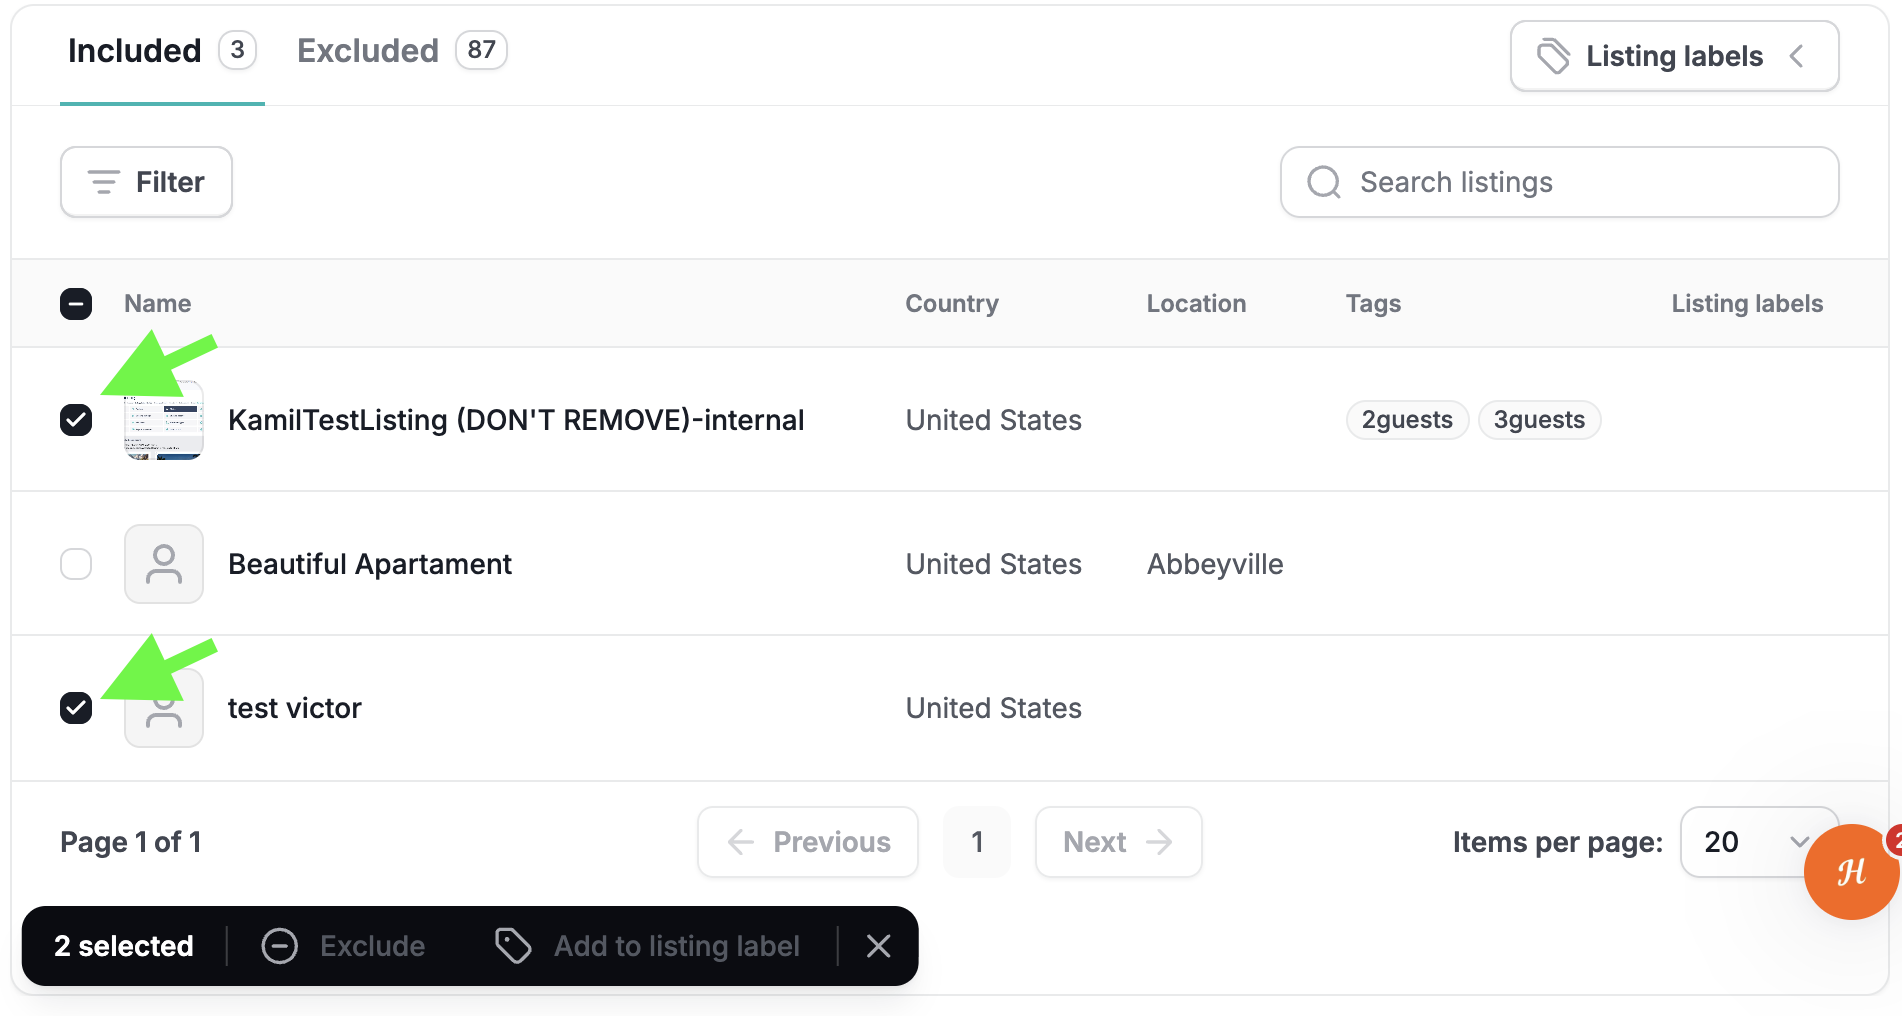
Task: Uncheck the test victor row checkbox
Action: (76, 708)
